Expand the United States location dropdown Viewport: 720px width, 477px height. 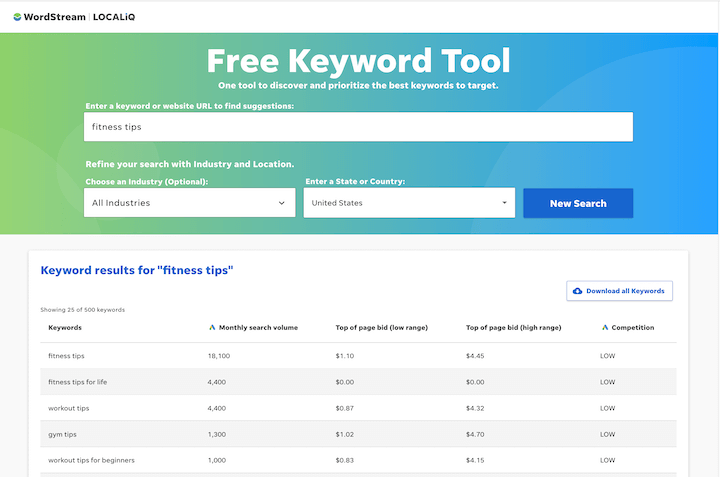click(409, 203)
